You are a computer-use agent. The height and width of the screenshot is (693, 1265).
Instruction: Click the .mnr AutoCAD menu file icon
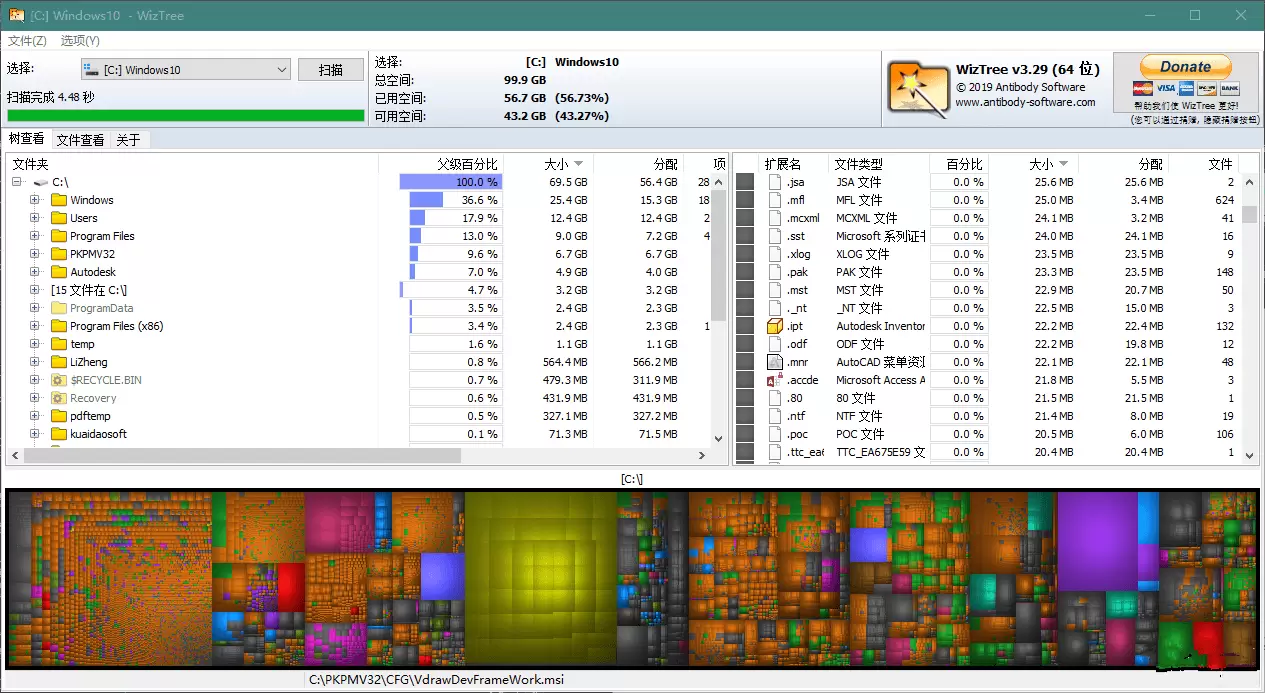pyautogui.click(x=774, y=362)
